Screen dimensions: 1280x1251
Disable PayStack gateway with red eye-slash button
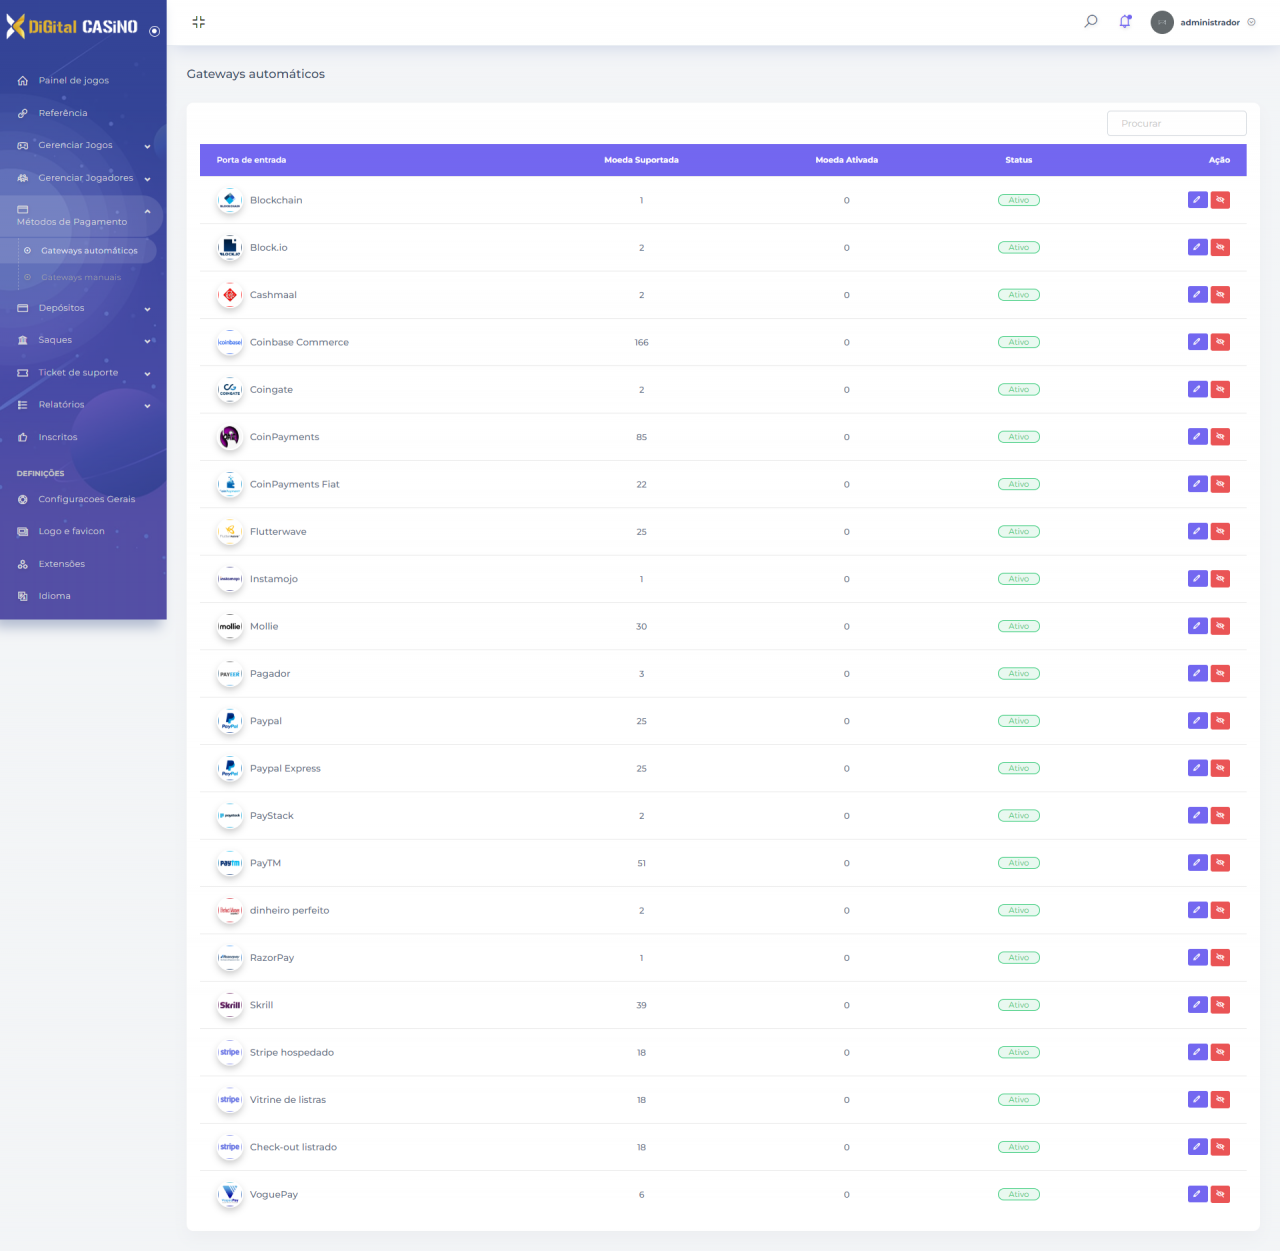pyautogui.click(x=1220, y=815)
